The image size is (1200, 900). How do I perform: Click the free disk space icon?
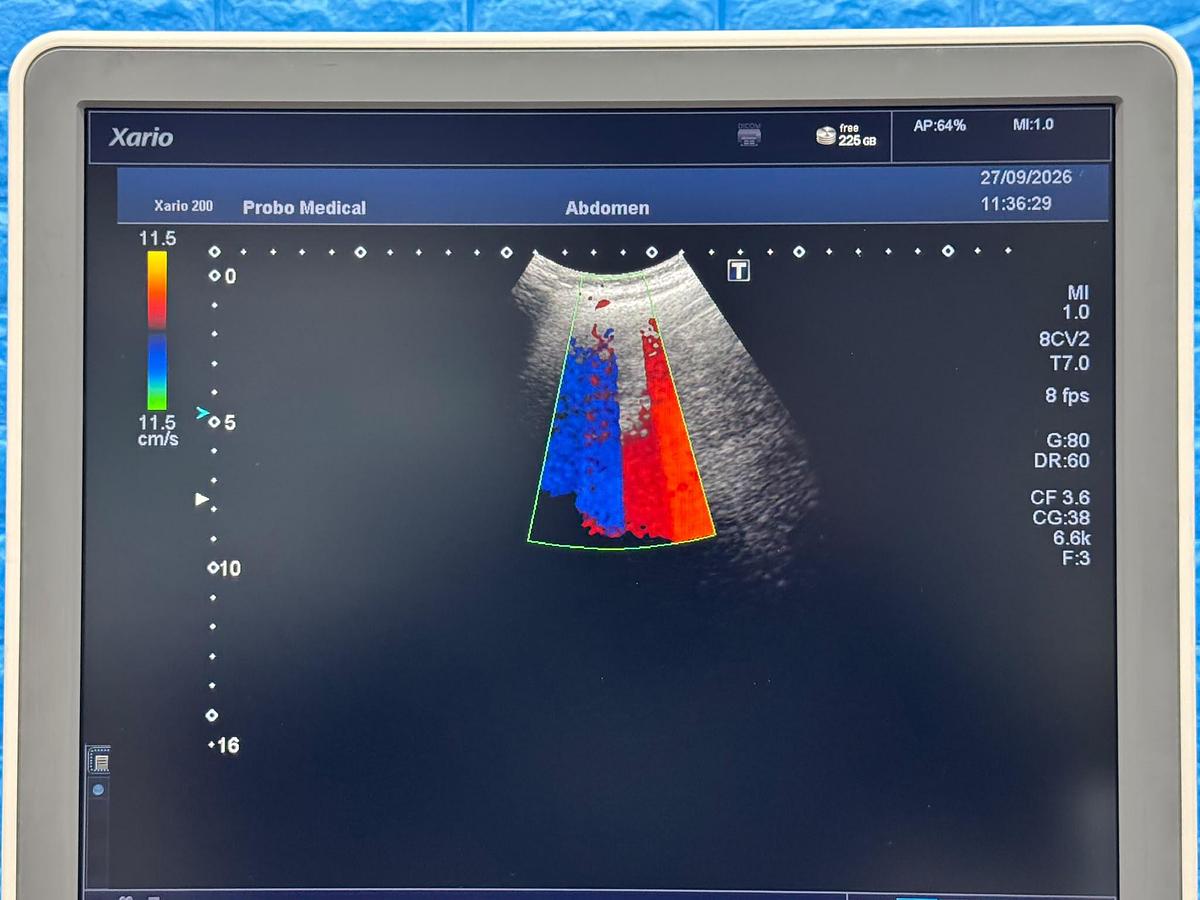[826, 136]
